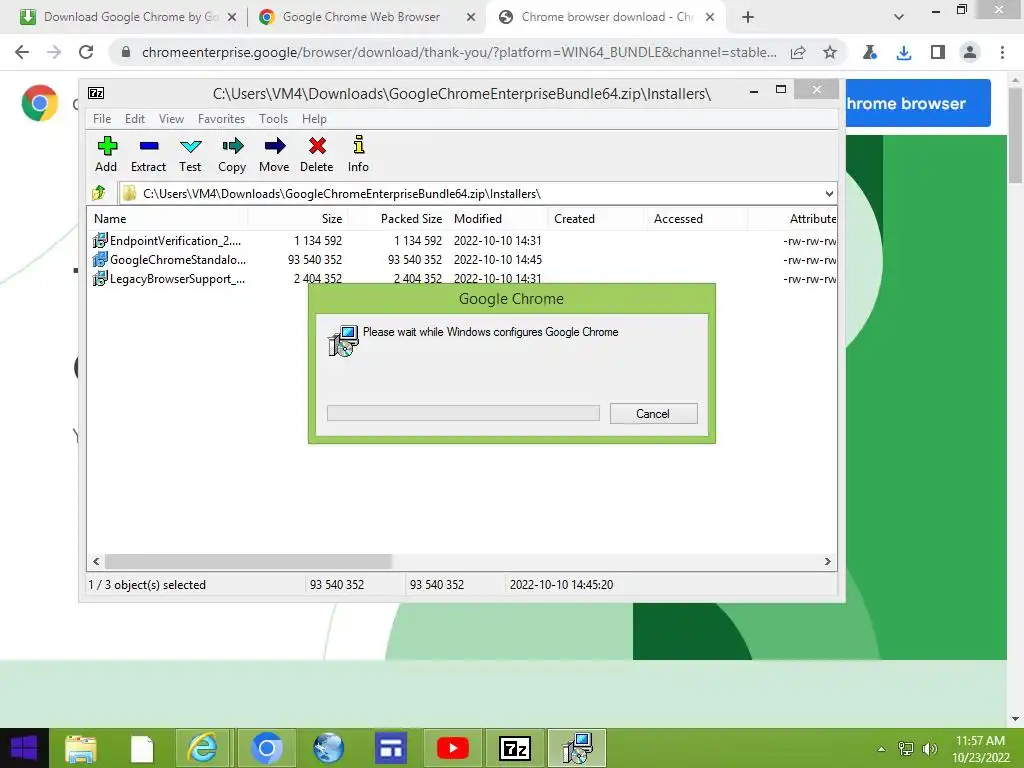Viewport: 1024px width, 768px height.
Task: Sort files by the Size column
Action: [298, 219]
